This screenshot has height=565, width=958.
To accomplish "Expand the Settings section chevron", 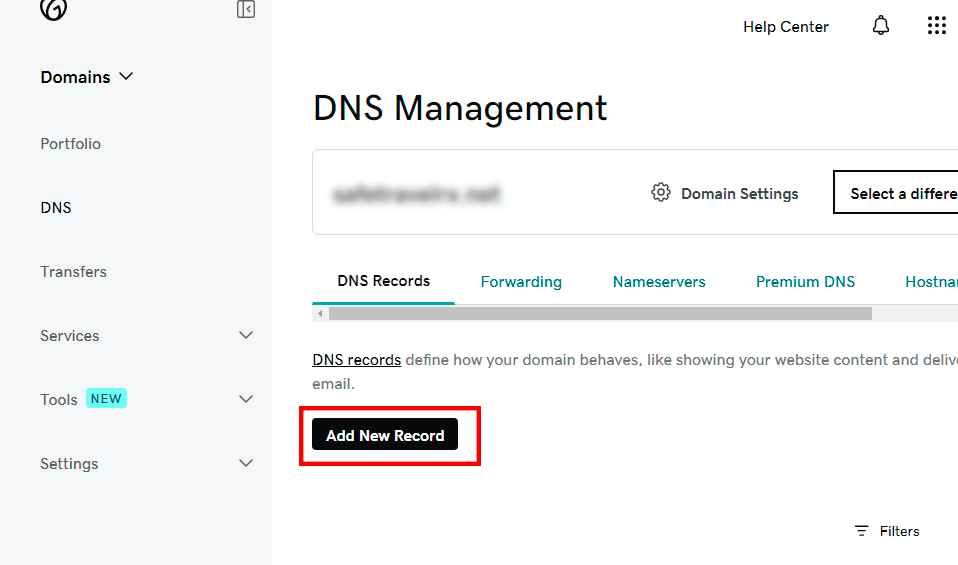I will coord(246,464).
